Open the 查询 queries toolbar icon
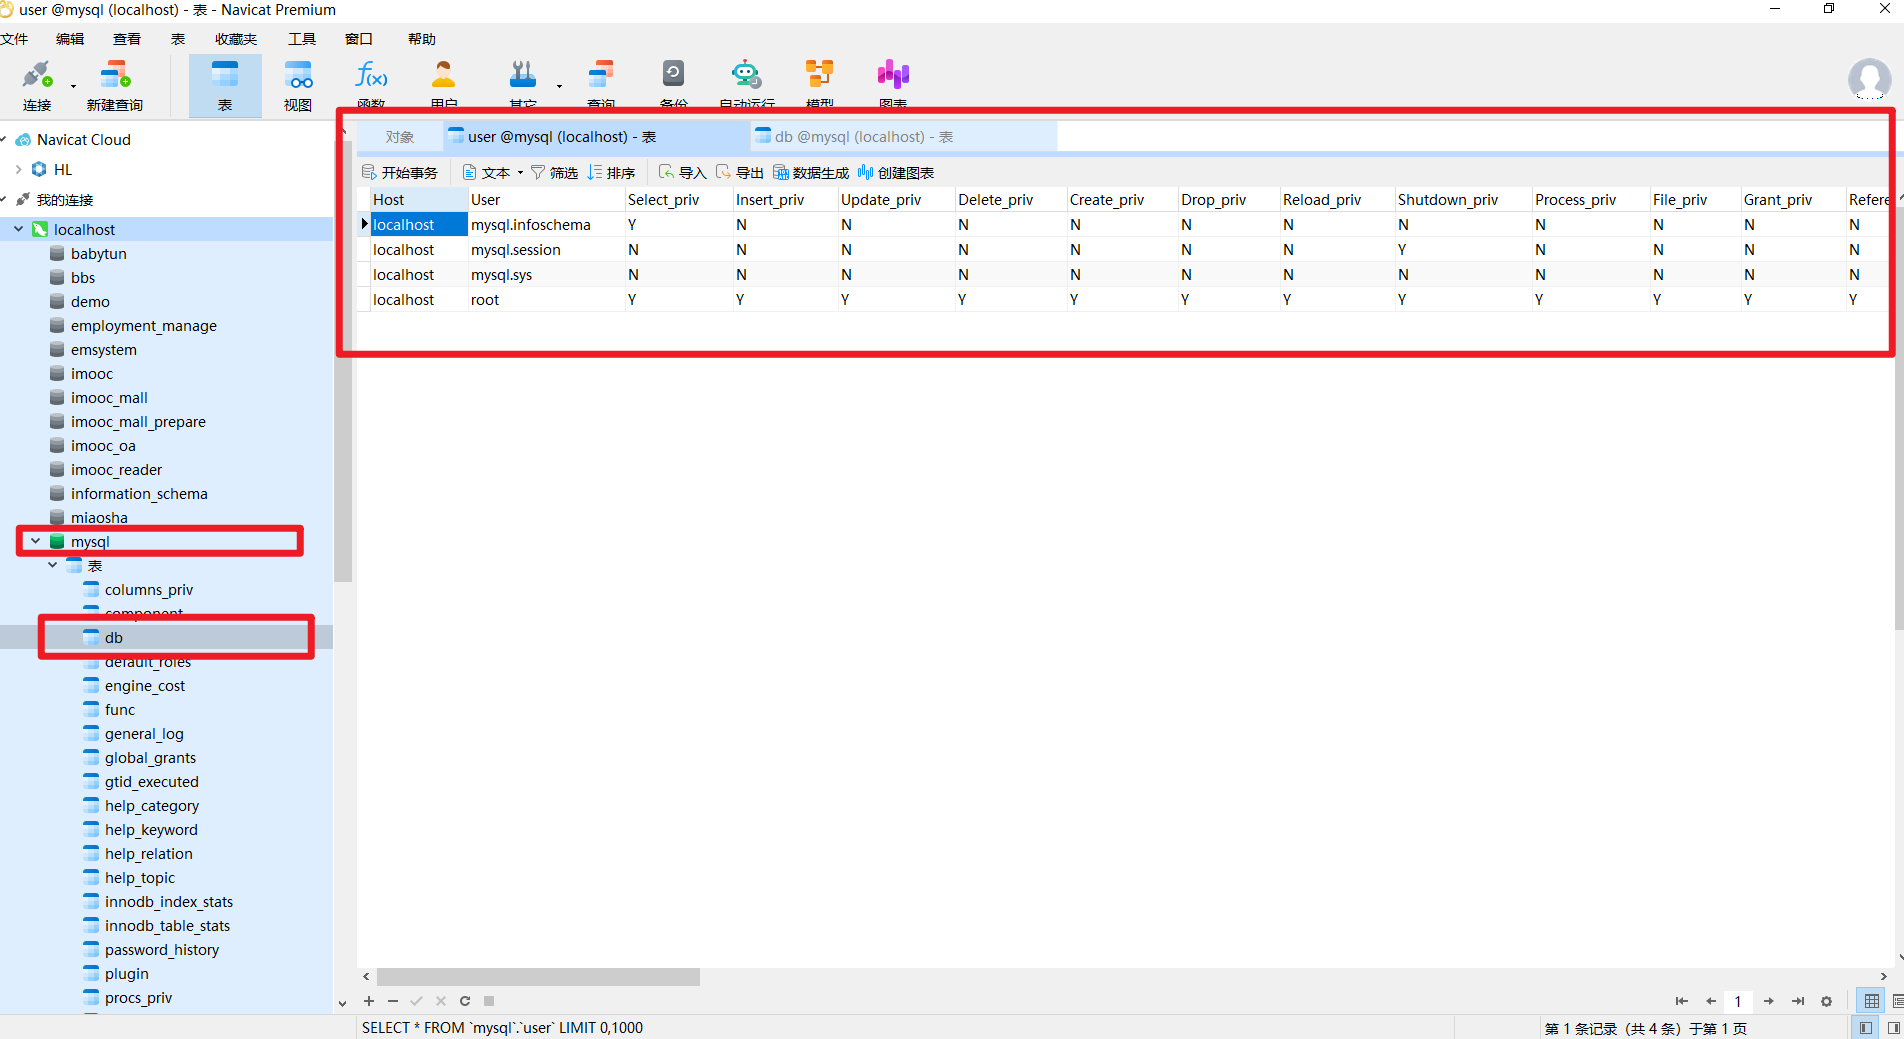 coord(601,75)
